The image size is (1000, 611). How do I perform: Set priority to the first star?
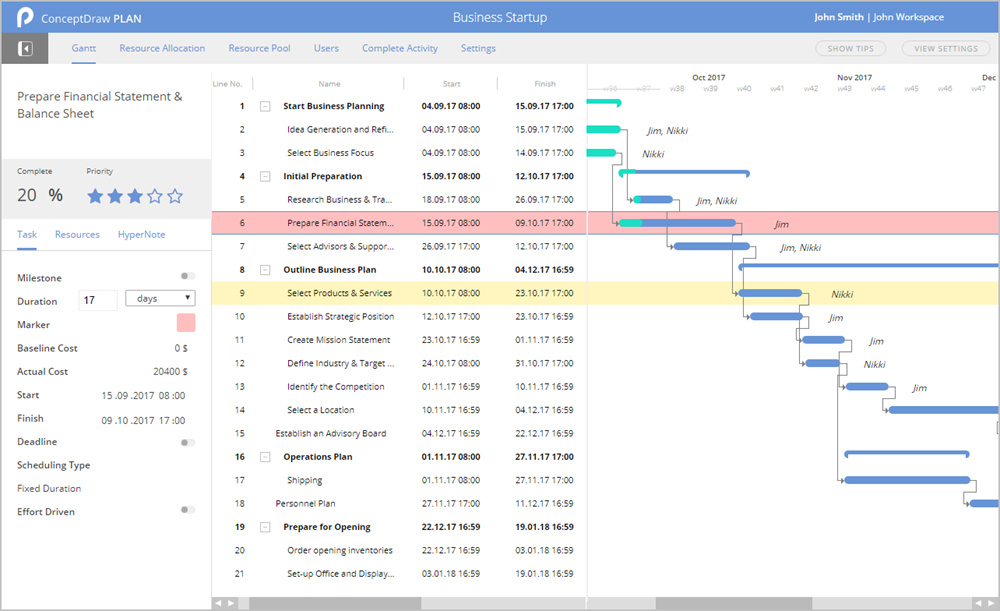(x=95, y=196)
